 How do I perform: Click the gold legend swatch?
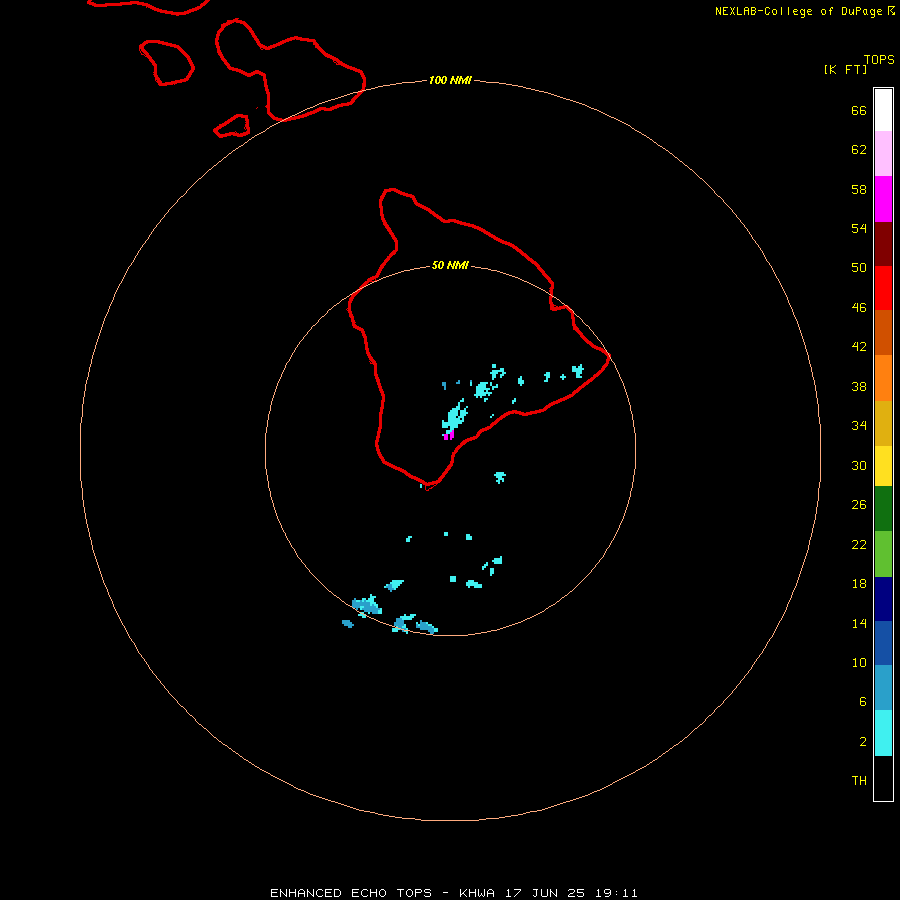coord(883,423)
